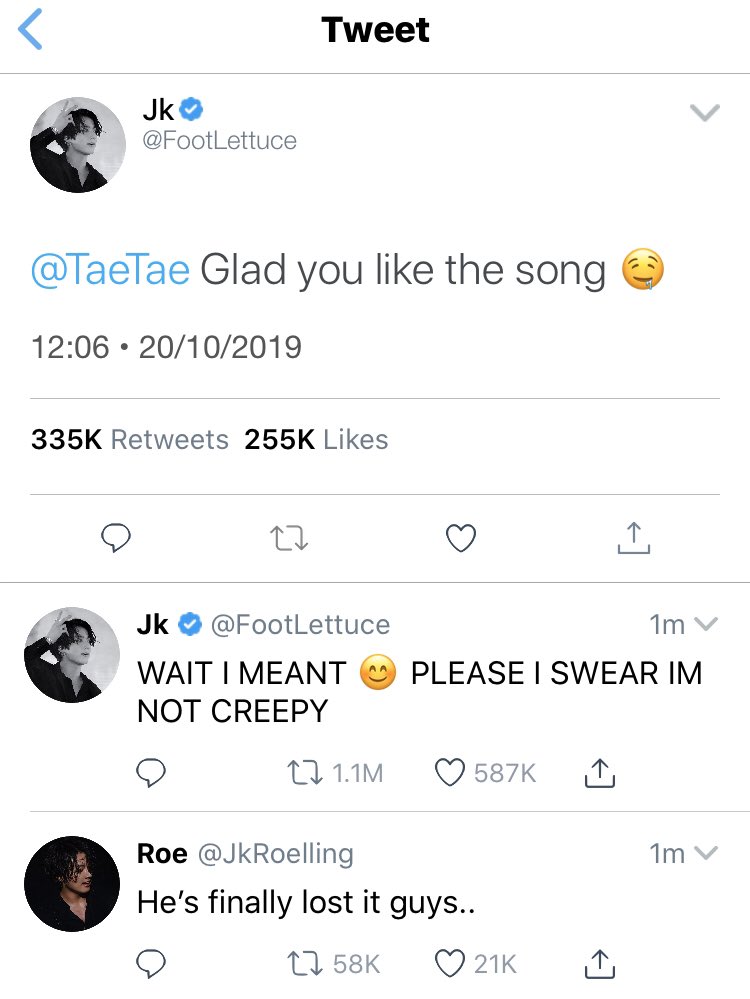Open Roe's profile picture
Image resolution: width=750 pixels, height=999 pixels.
72,884
